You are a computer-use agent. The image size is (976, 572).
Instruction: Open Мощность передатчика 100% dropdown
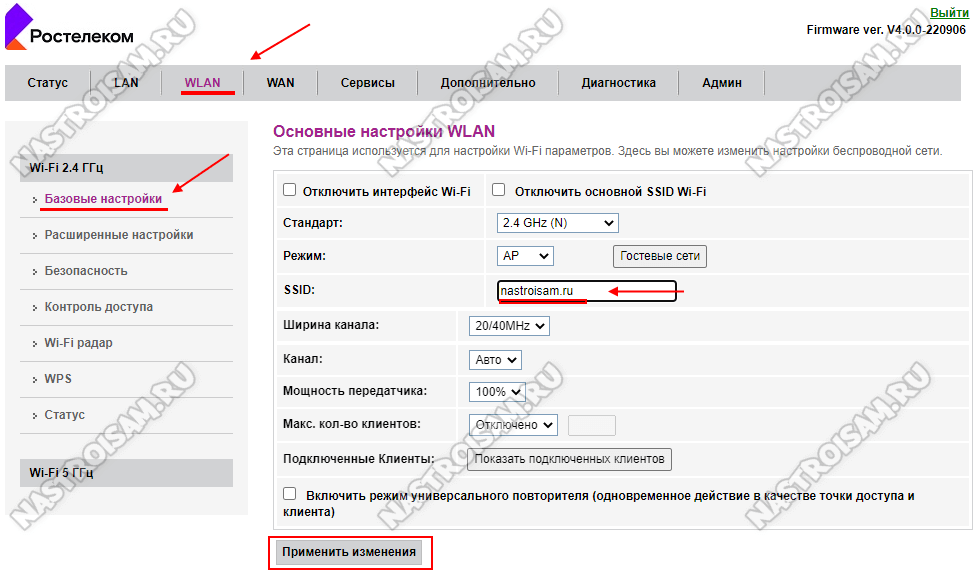[497, 391]
